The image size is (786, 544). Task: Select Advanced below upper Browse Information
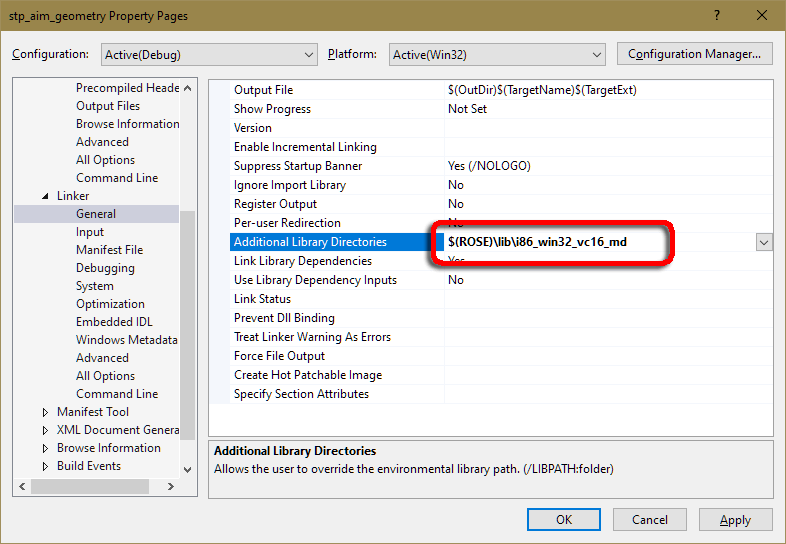(x=102, y=142)
